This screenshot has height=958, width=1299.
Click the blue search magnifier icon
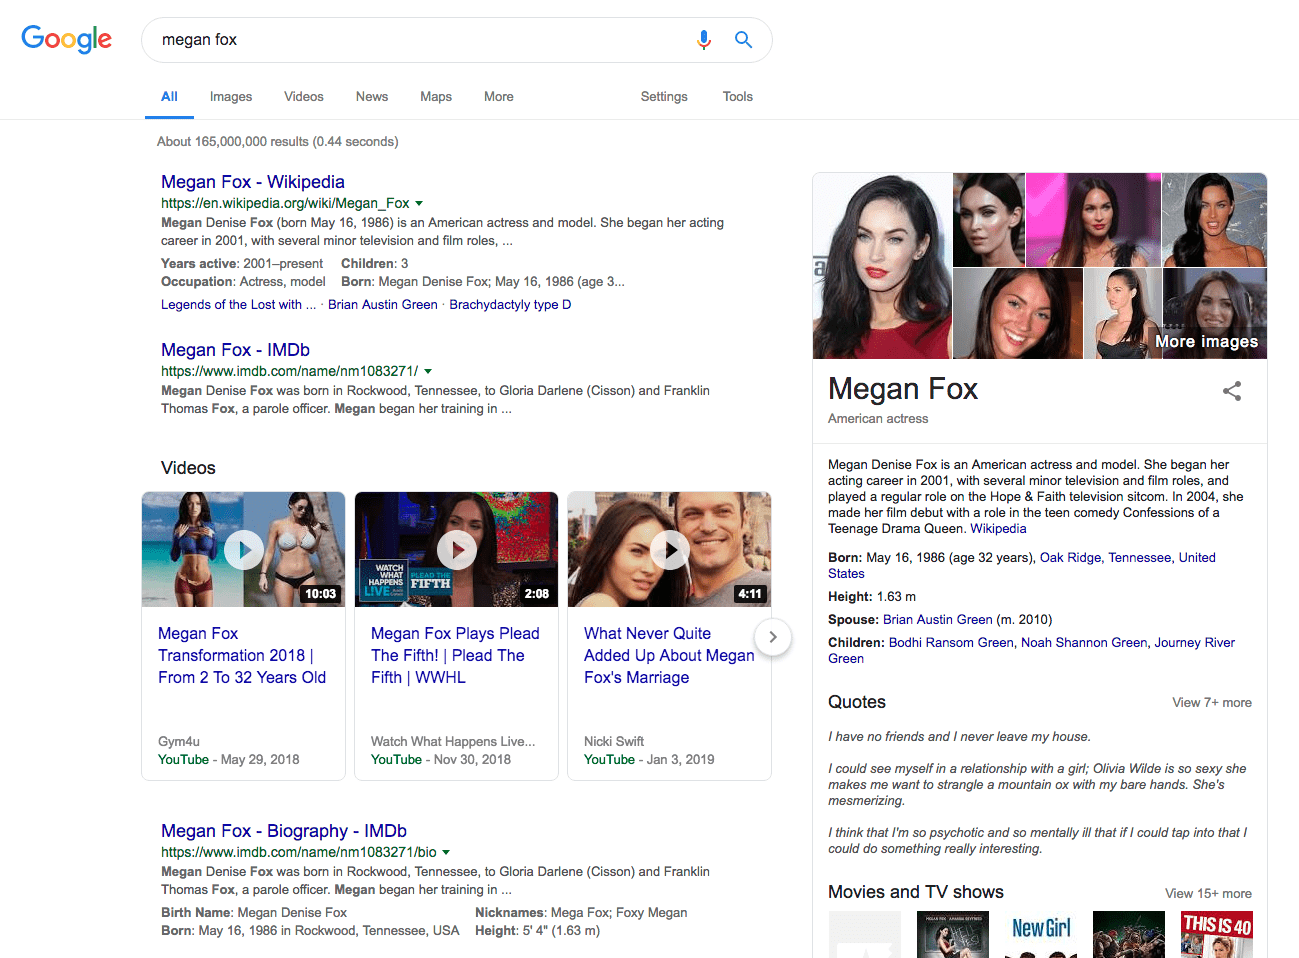pos(743,40)
